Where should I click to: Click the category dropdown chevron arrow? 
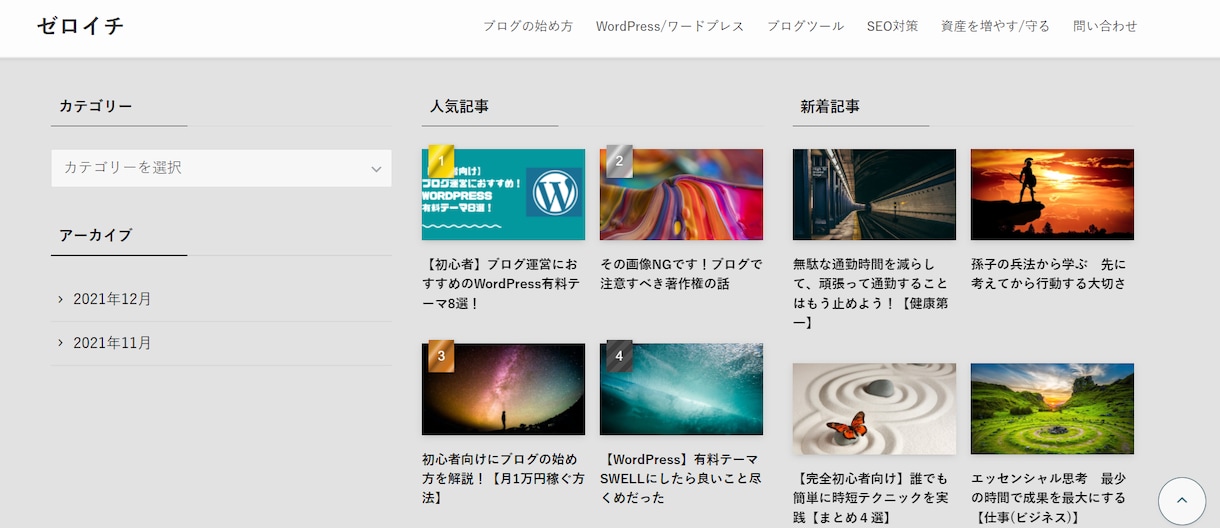(376, 169)
